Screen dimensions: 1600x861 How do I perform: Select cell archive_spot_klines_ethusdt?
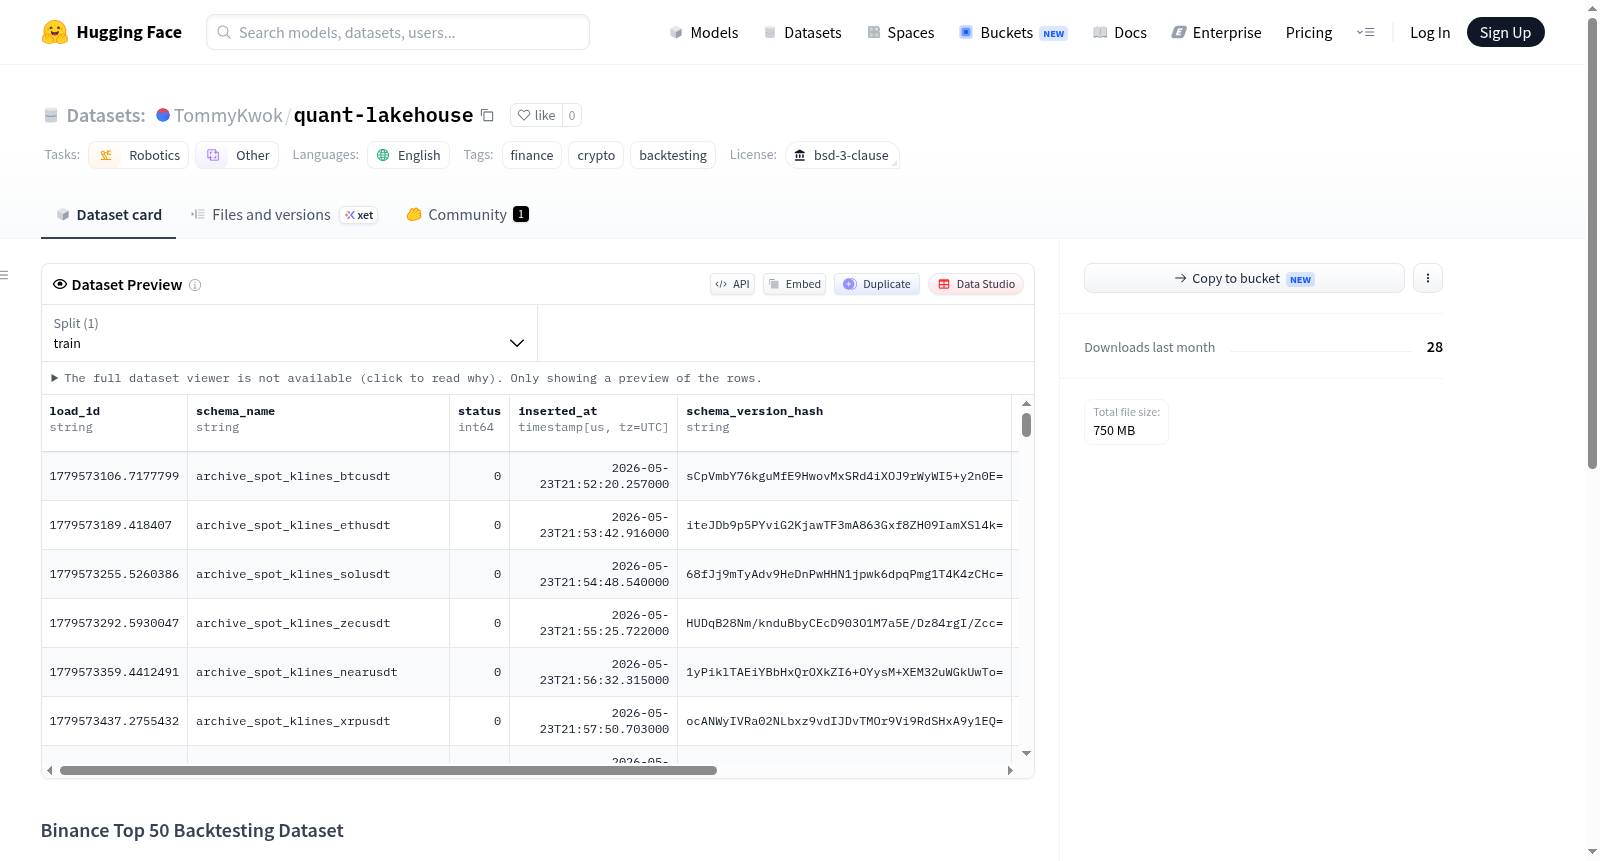pyautogui.click(x=318, y=525)
